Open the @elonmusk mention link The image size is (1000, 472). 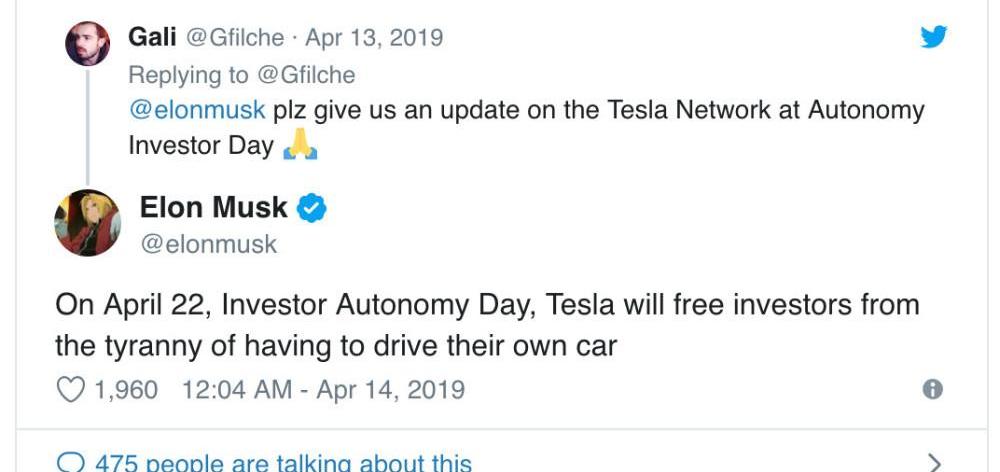[x=197, y=109]
